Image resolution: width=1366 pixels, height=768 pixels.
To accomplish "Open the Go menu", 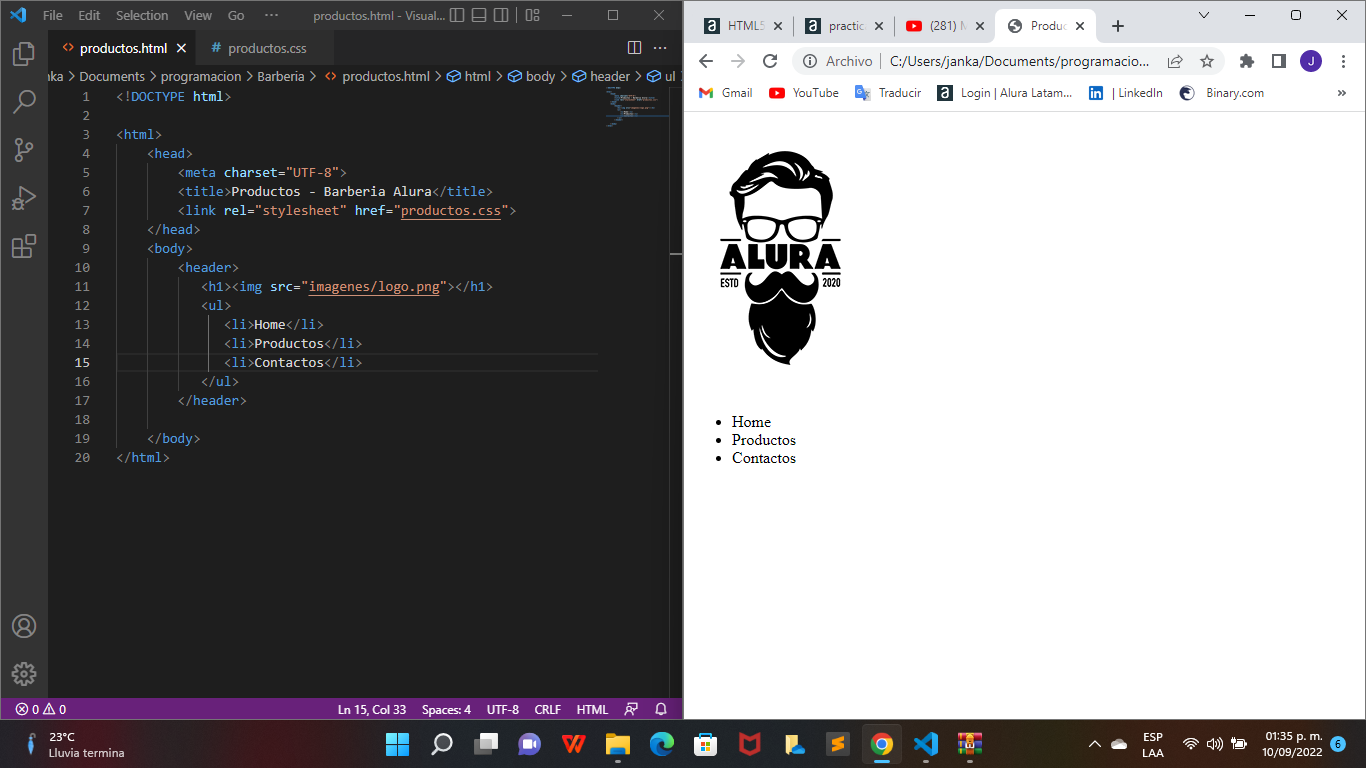I will (236, 15).
